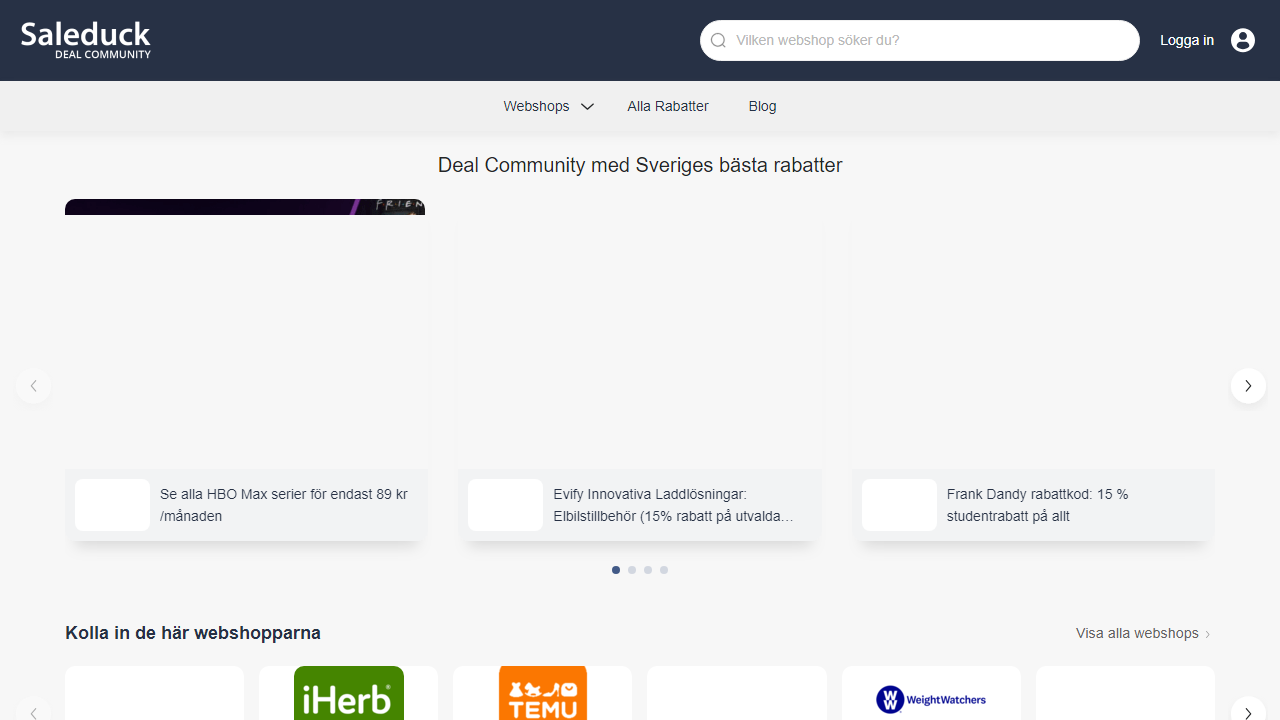Open the user account avatar icon

(1243, 40)
